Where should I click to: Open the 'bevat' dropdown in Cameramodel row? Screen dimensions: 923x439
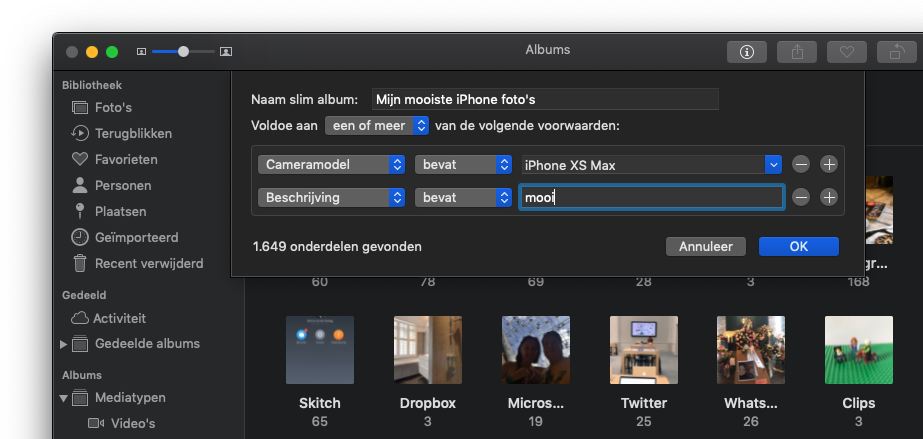pyautogui.click(x=463, y=165)
